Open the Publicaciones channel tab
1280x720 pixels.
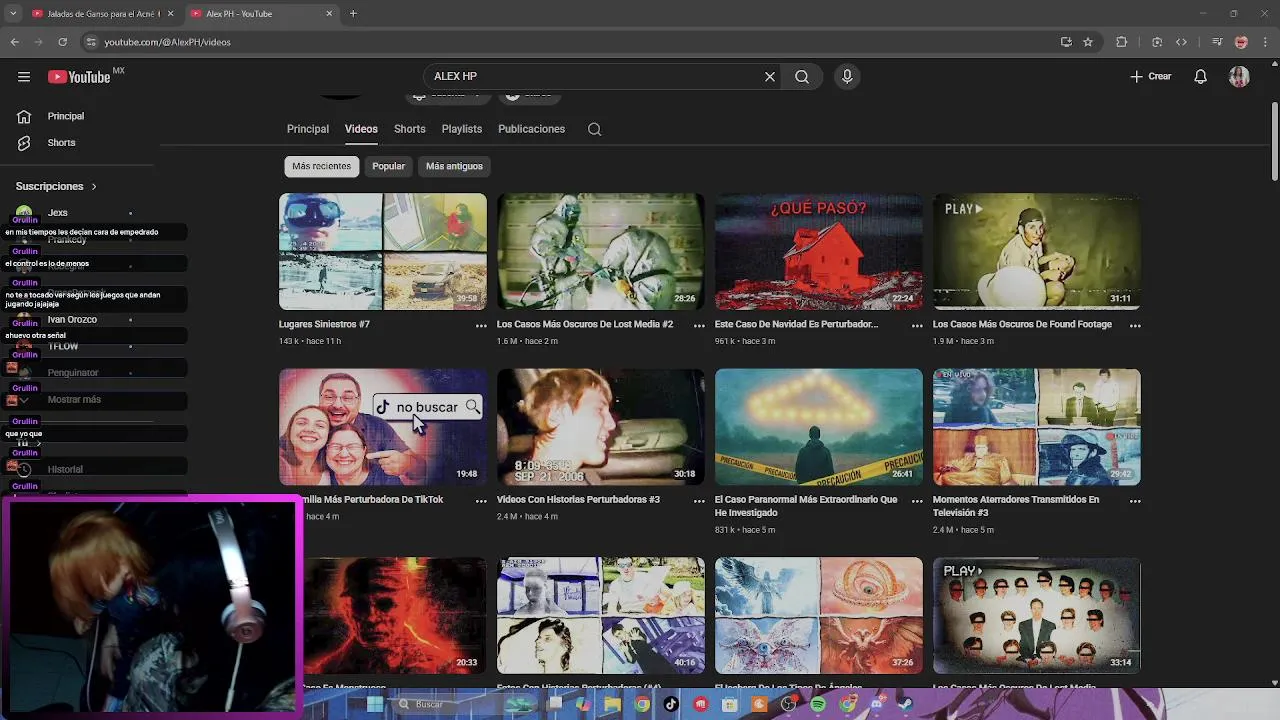click(532, 129)
